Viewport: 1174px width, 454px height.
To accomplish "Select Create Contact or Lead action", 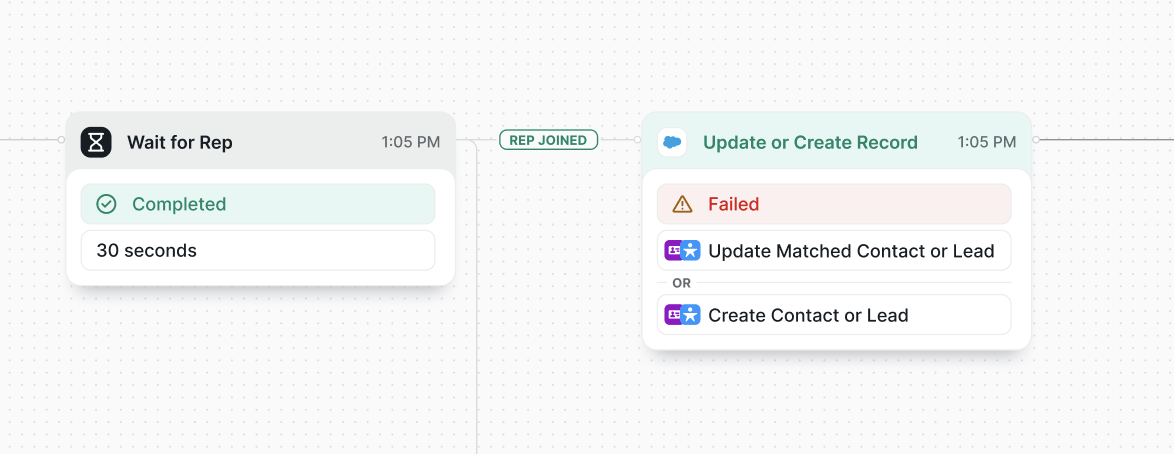I will pos(834,315).
